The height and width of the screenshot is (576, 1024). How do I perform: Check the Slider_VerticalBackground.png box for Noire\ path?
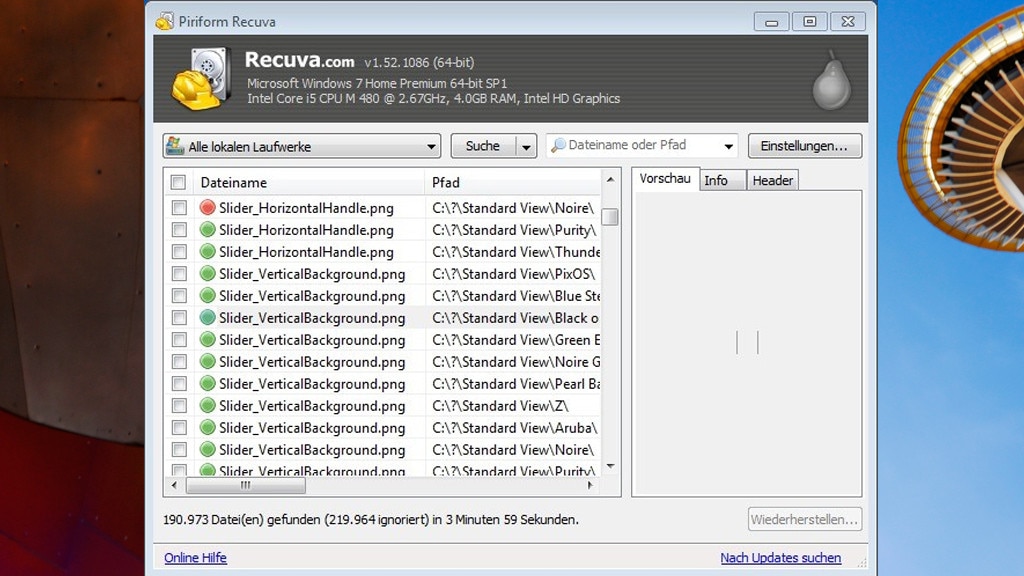179,449
